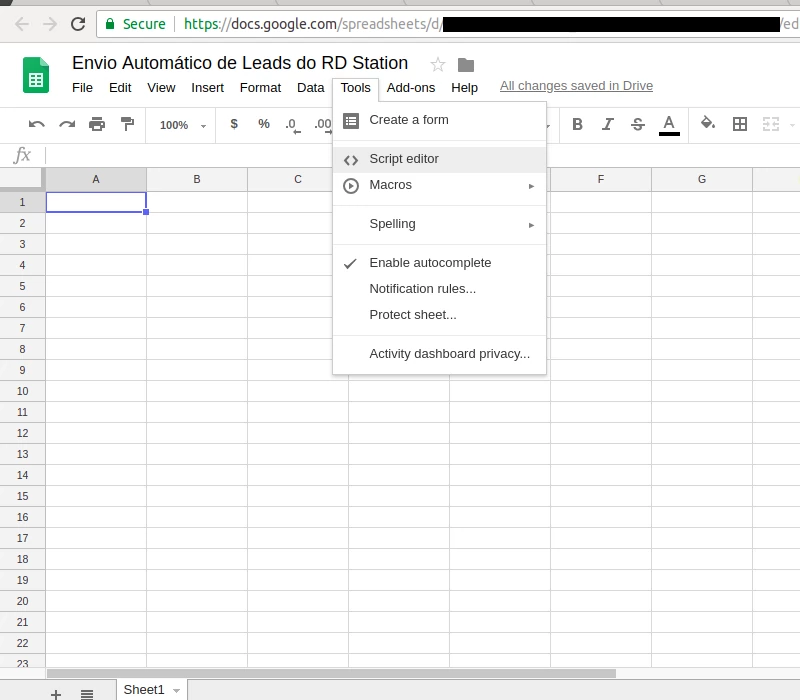Apply currency format with the dollar icon
Image resolution: width=800 pixels, height=700 pixels.
coord(233,124)
